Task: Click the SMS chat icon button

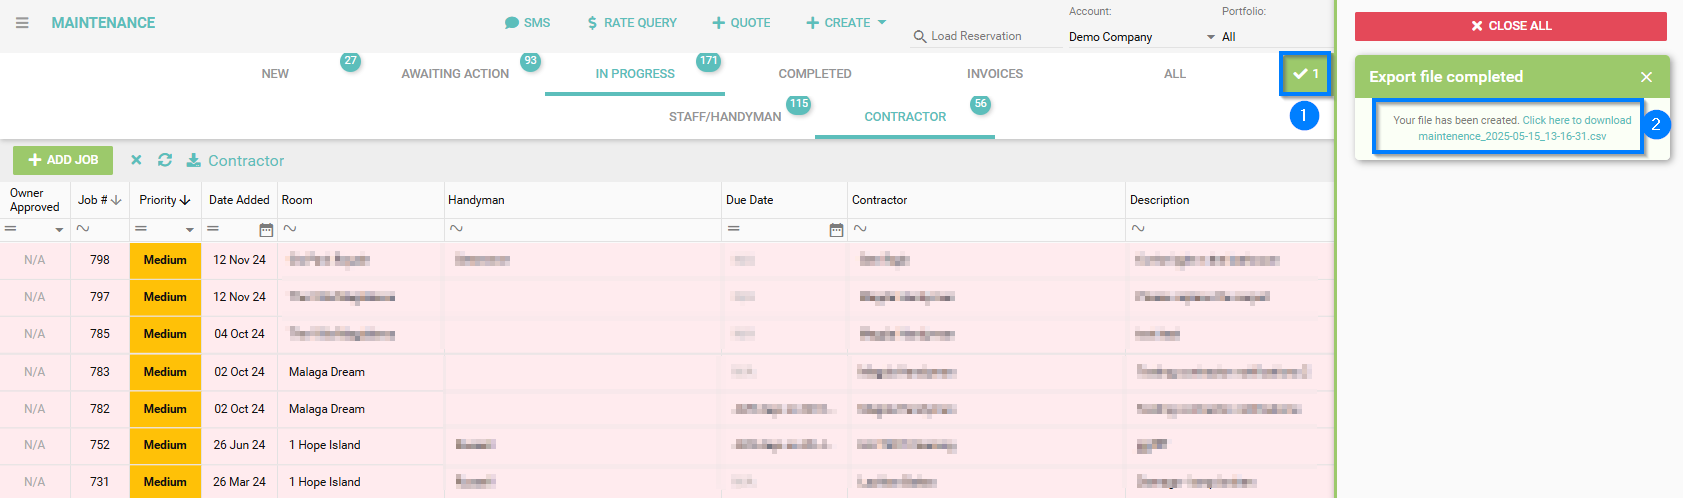Action: point(527,23)
